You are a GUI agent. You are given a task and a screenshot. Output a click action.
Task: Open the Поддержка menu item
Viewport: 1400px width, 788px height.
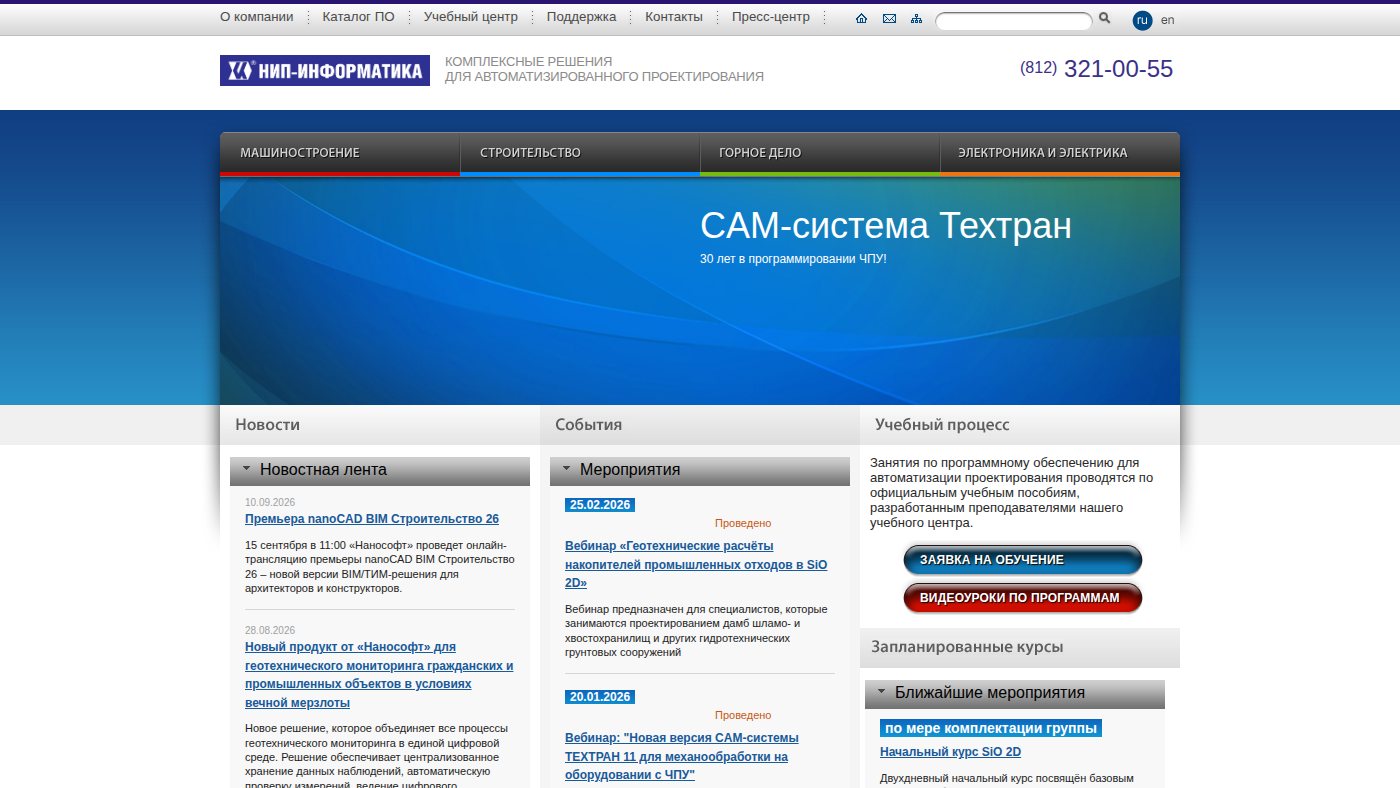tap(582, 17)
